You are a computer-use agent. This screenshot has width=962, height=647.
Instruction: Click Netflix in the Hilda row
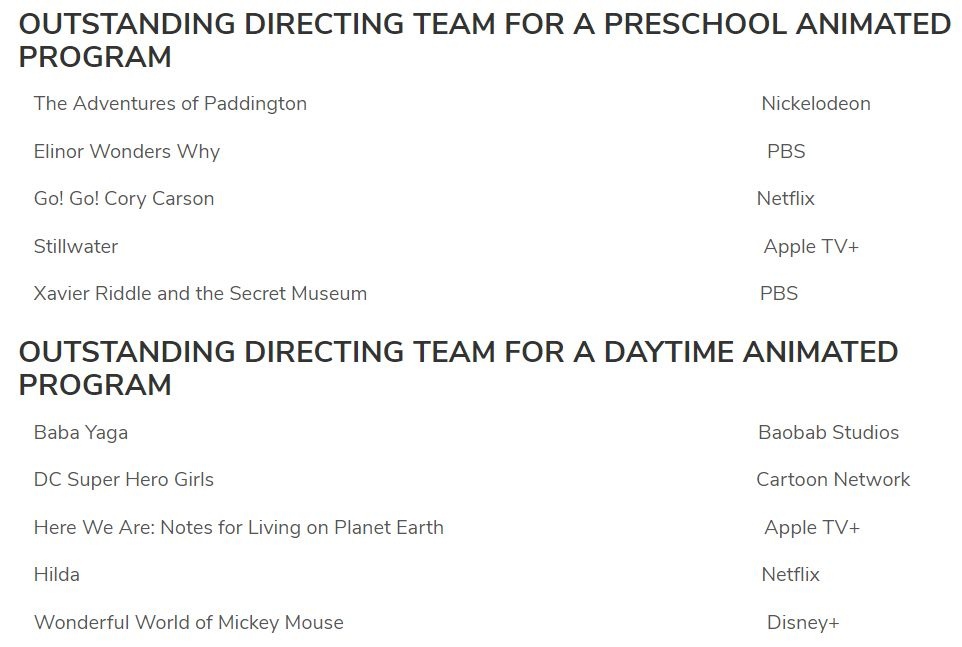point(790,575)
